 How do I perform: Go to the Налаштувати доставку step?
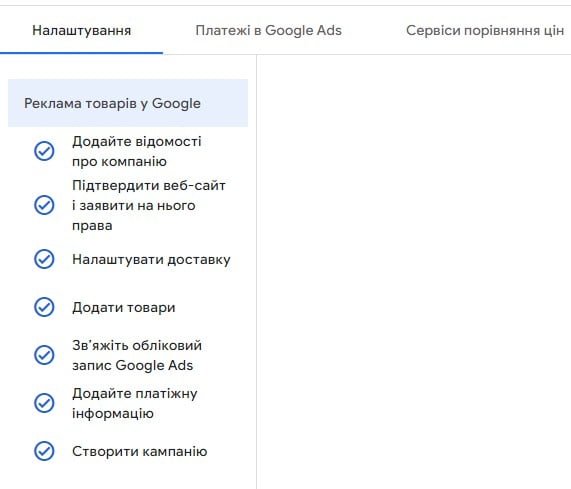[x=151, y=259]
